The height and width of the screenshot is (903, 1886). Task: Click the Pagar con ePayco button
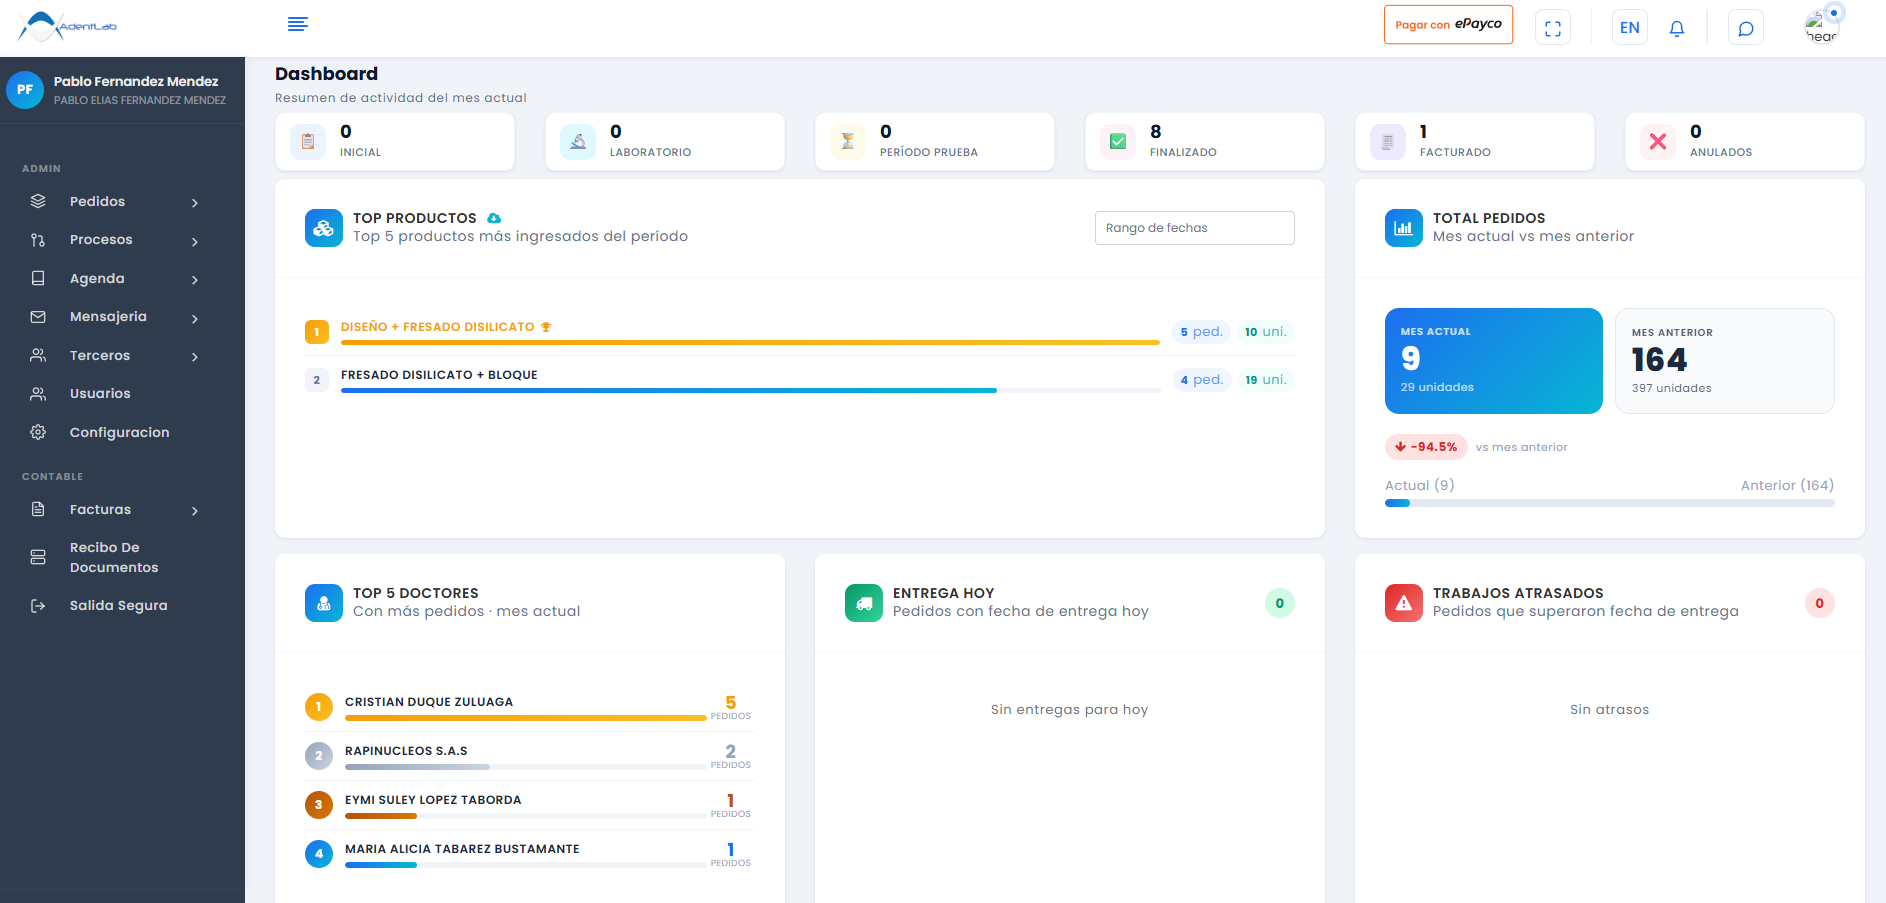click(x=1448, y=25)
